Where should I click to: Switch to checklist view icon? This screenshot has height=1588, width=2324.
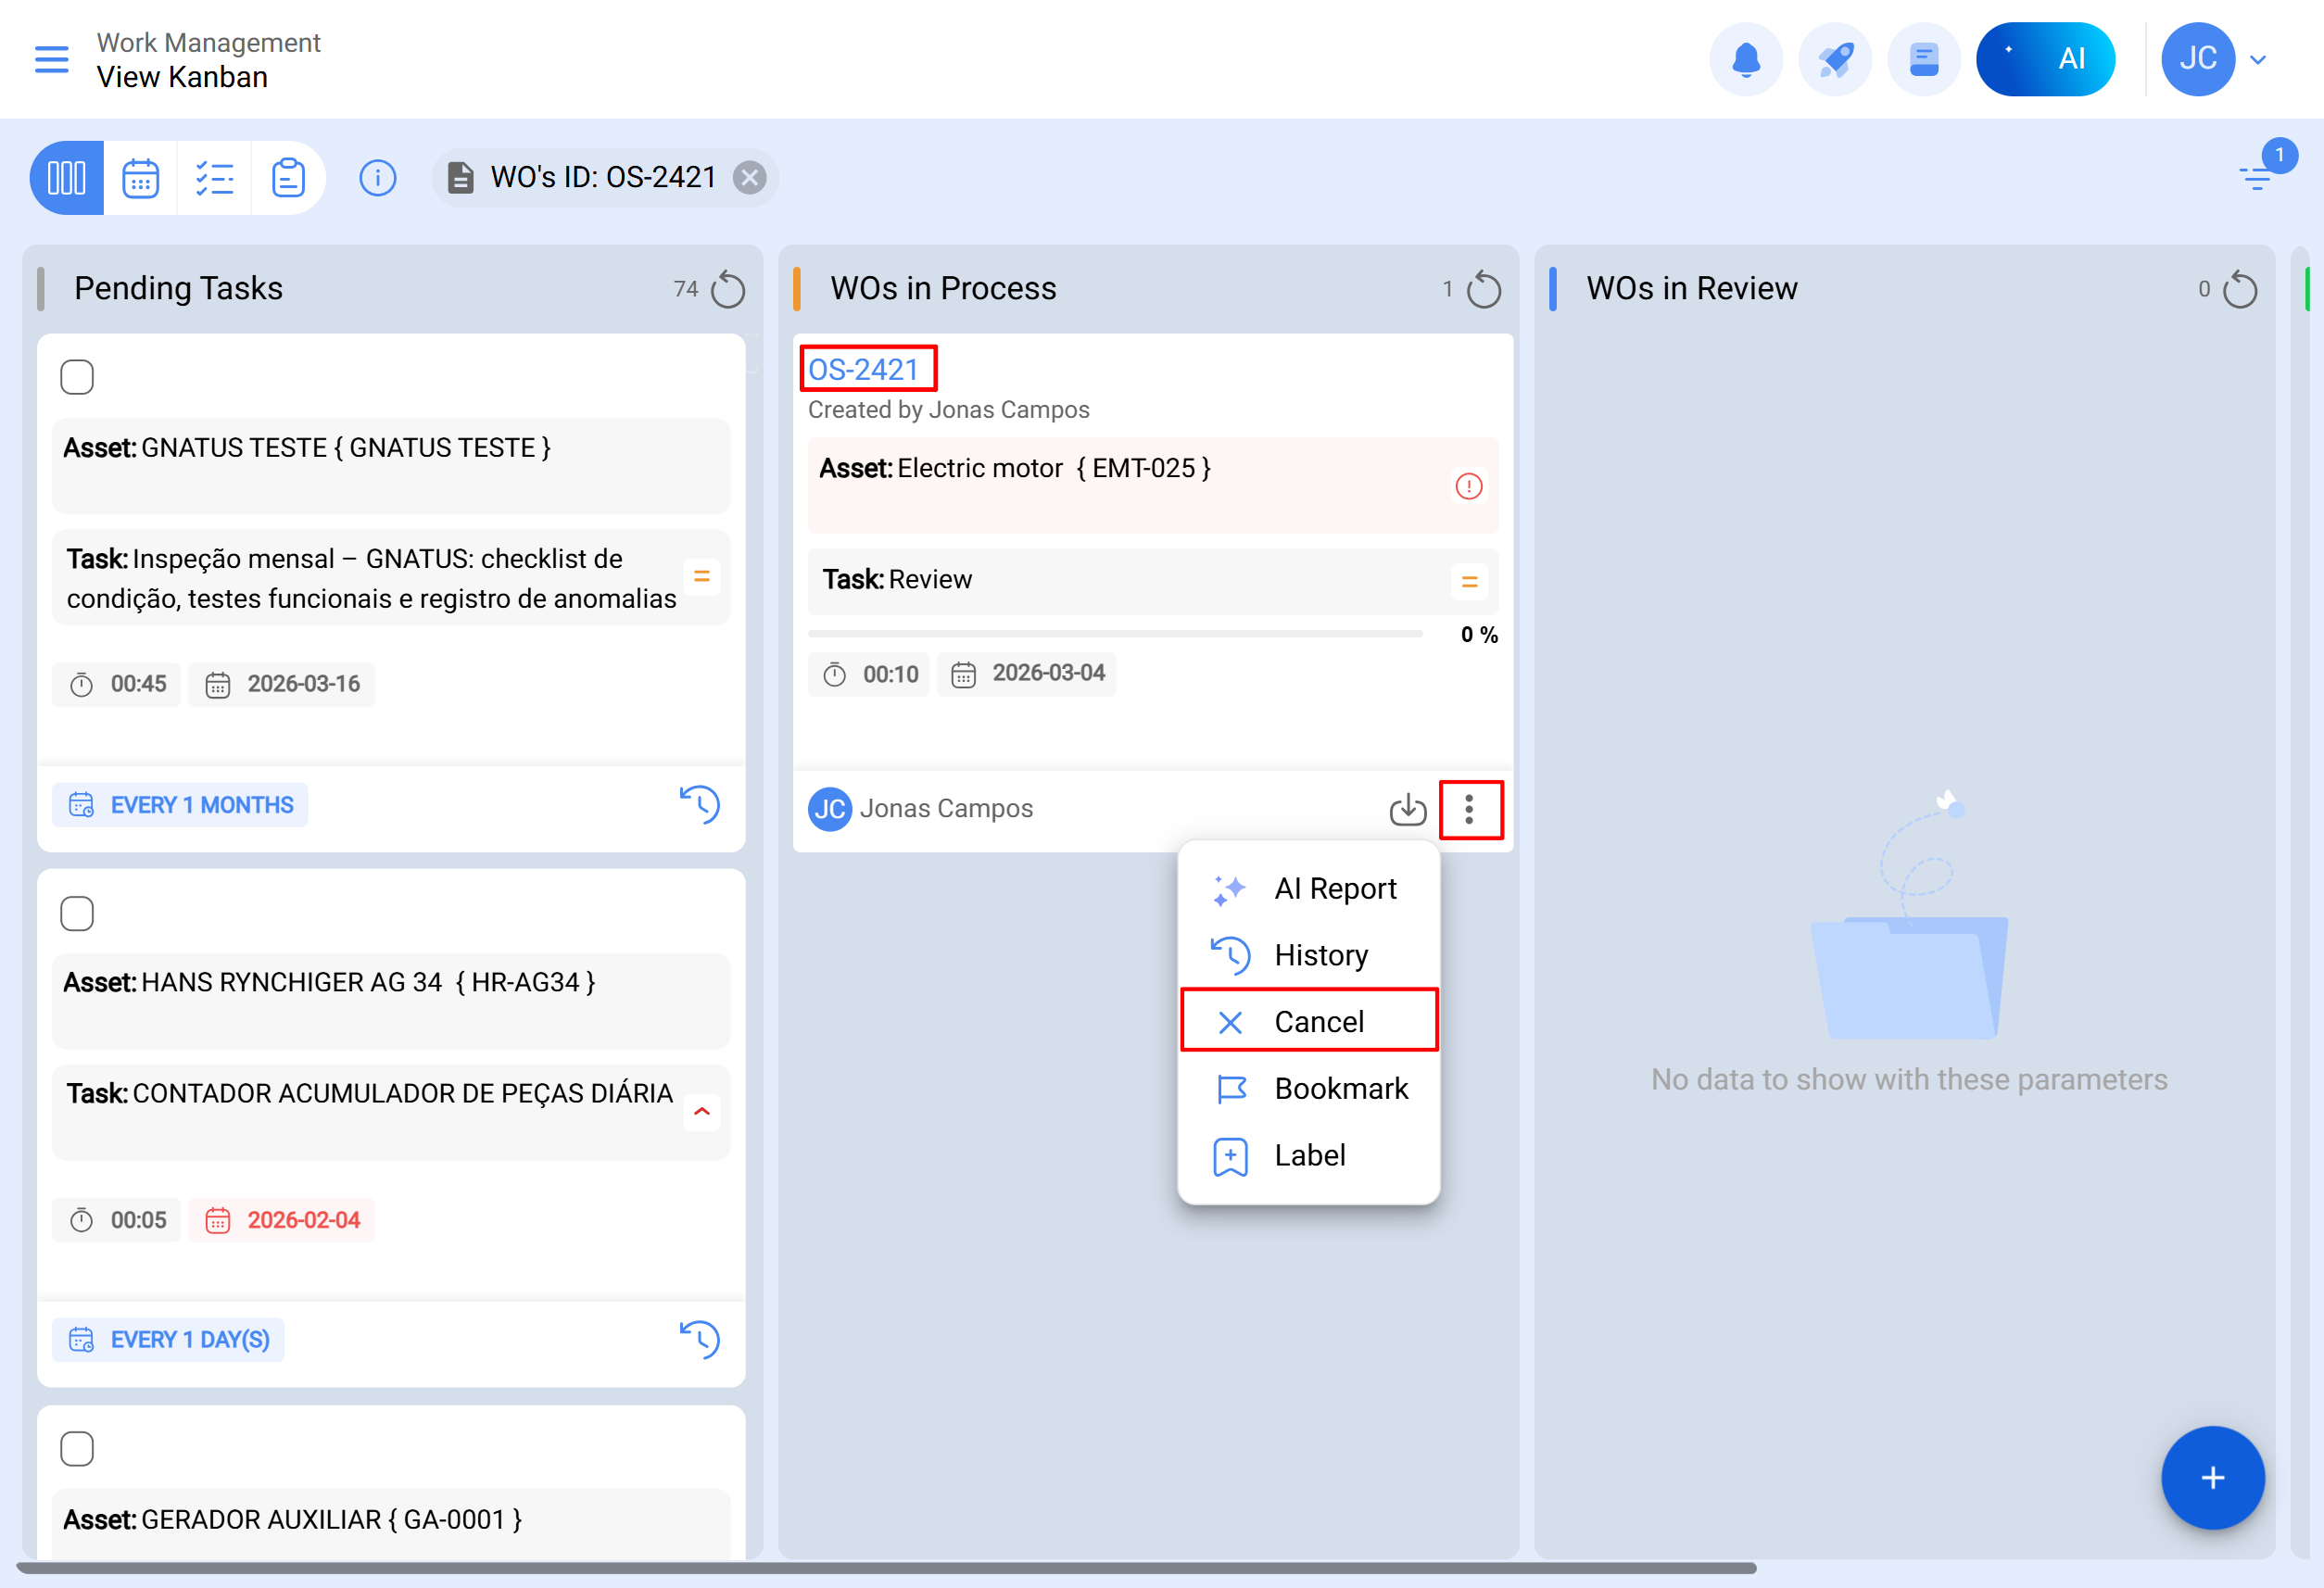(214, 178)
